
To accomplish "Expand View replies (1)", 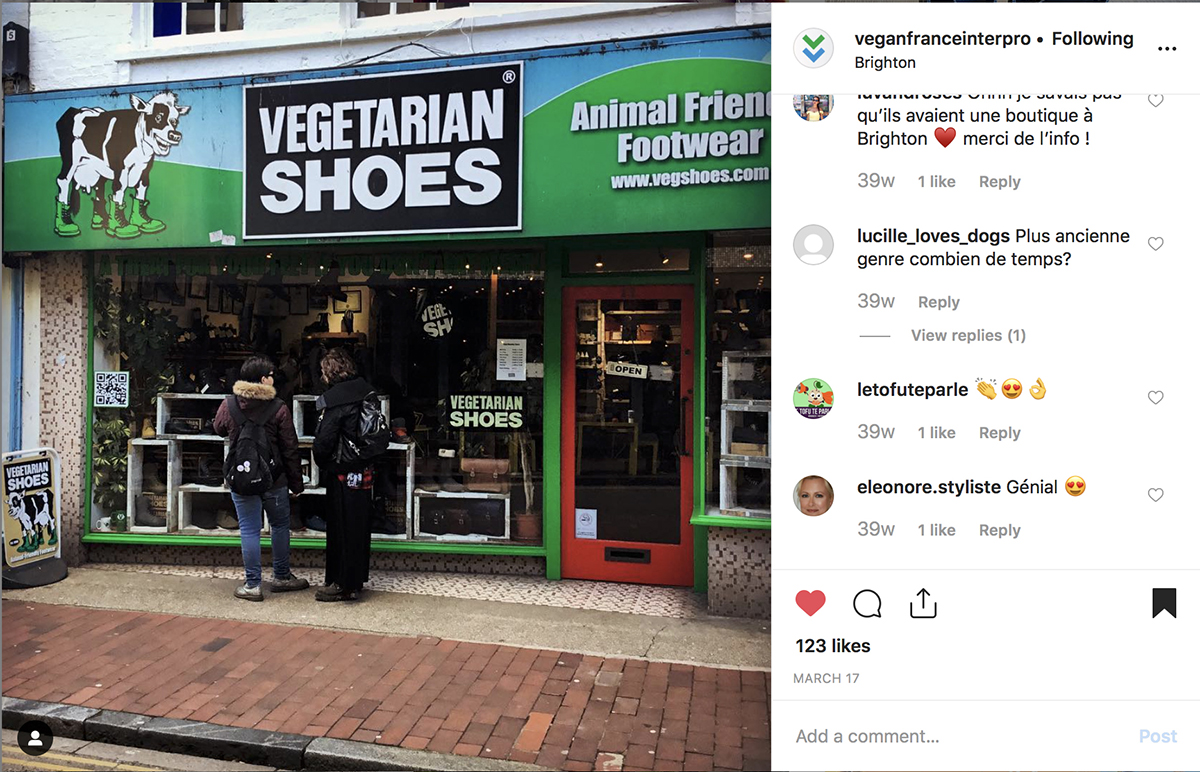I will (968, 335).
